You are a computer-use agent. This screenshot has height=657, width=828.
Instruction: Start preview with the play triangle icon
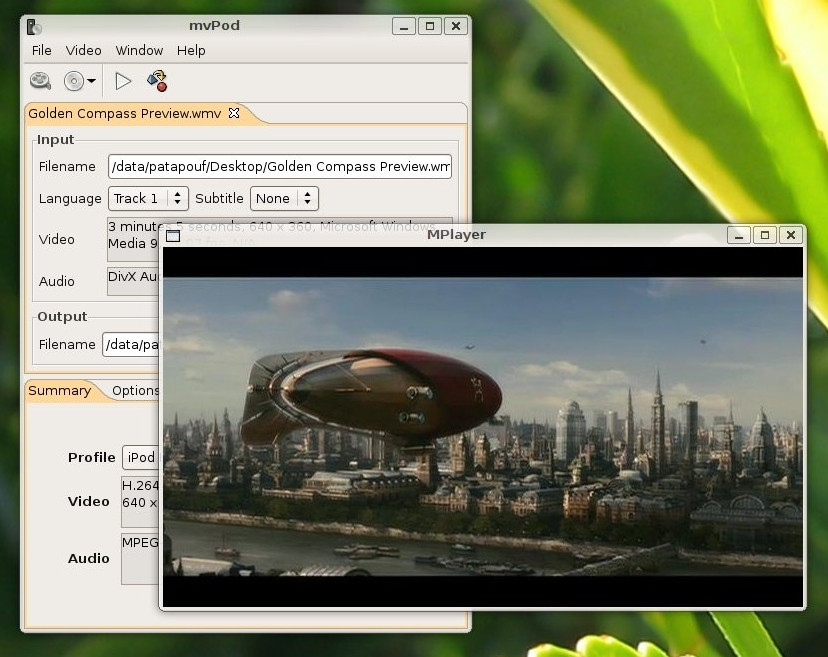click(x=123, y=81)
